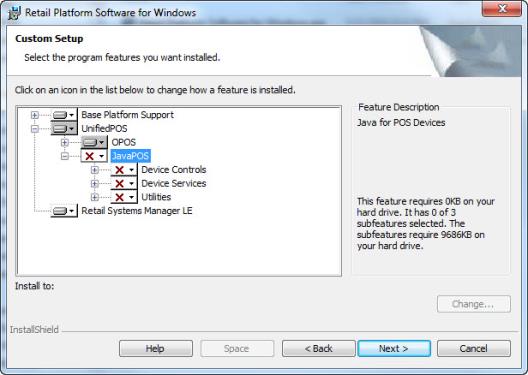Screen dimensions: 528x375
Task: Open OPOS feature install-state icon
Action: [94, 142]
